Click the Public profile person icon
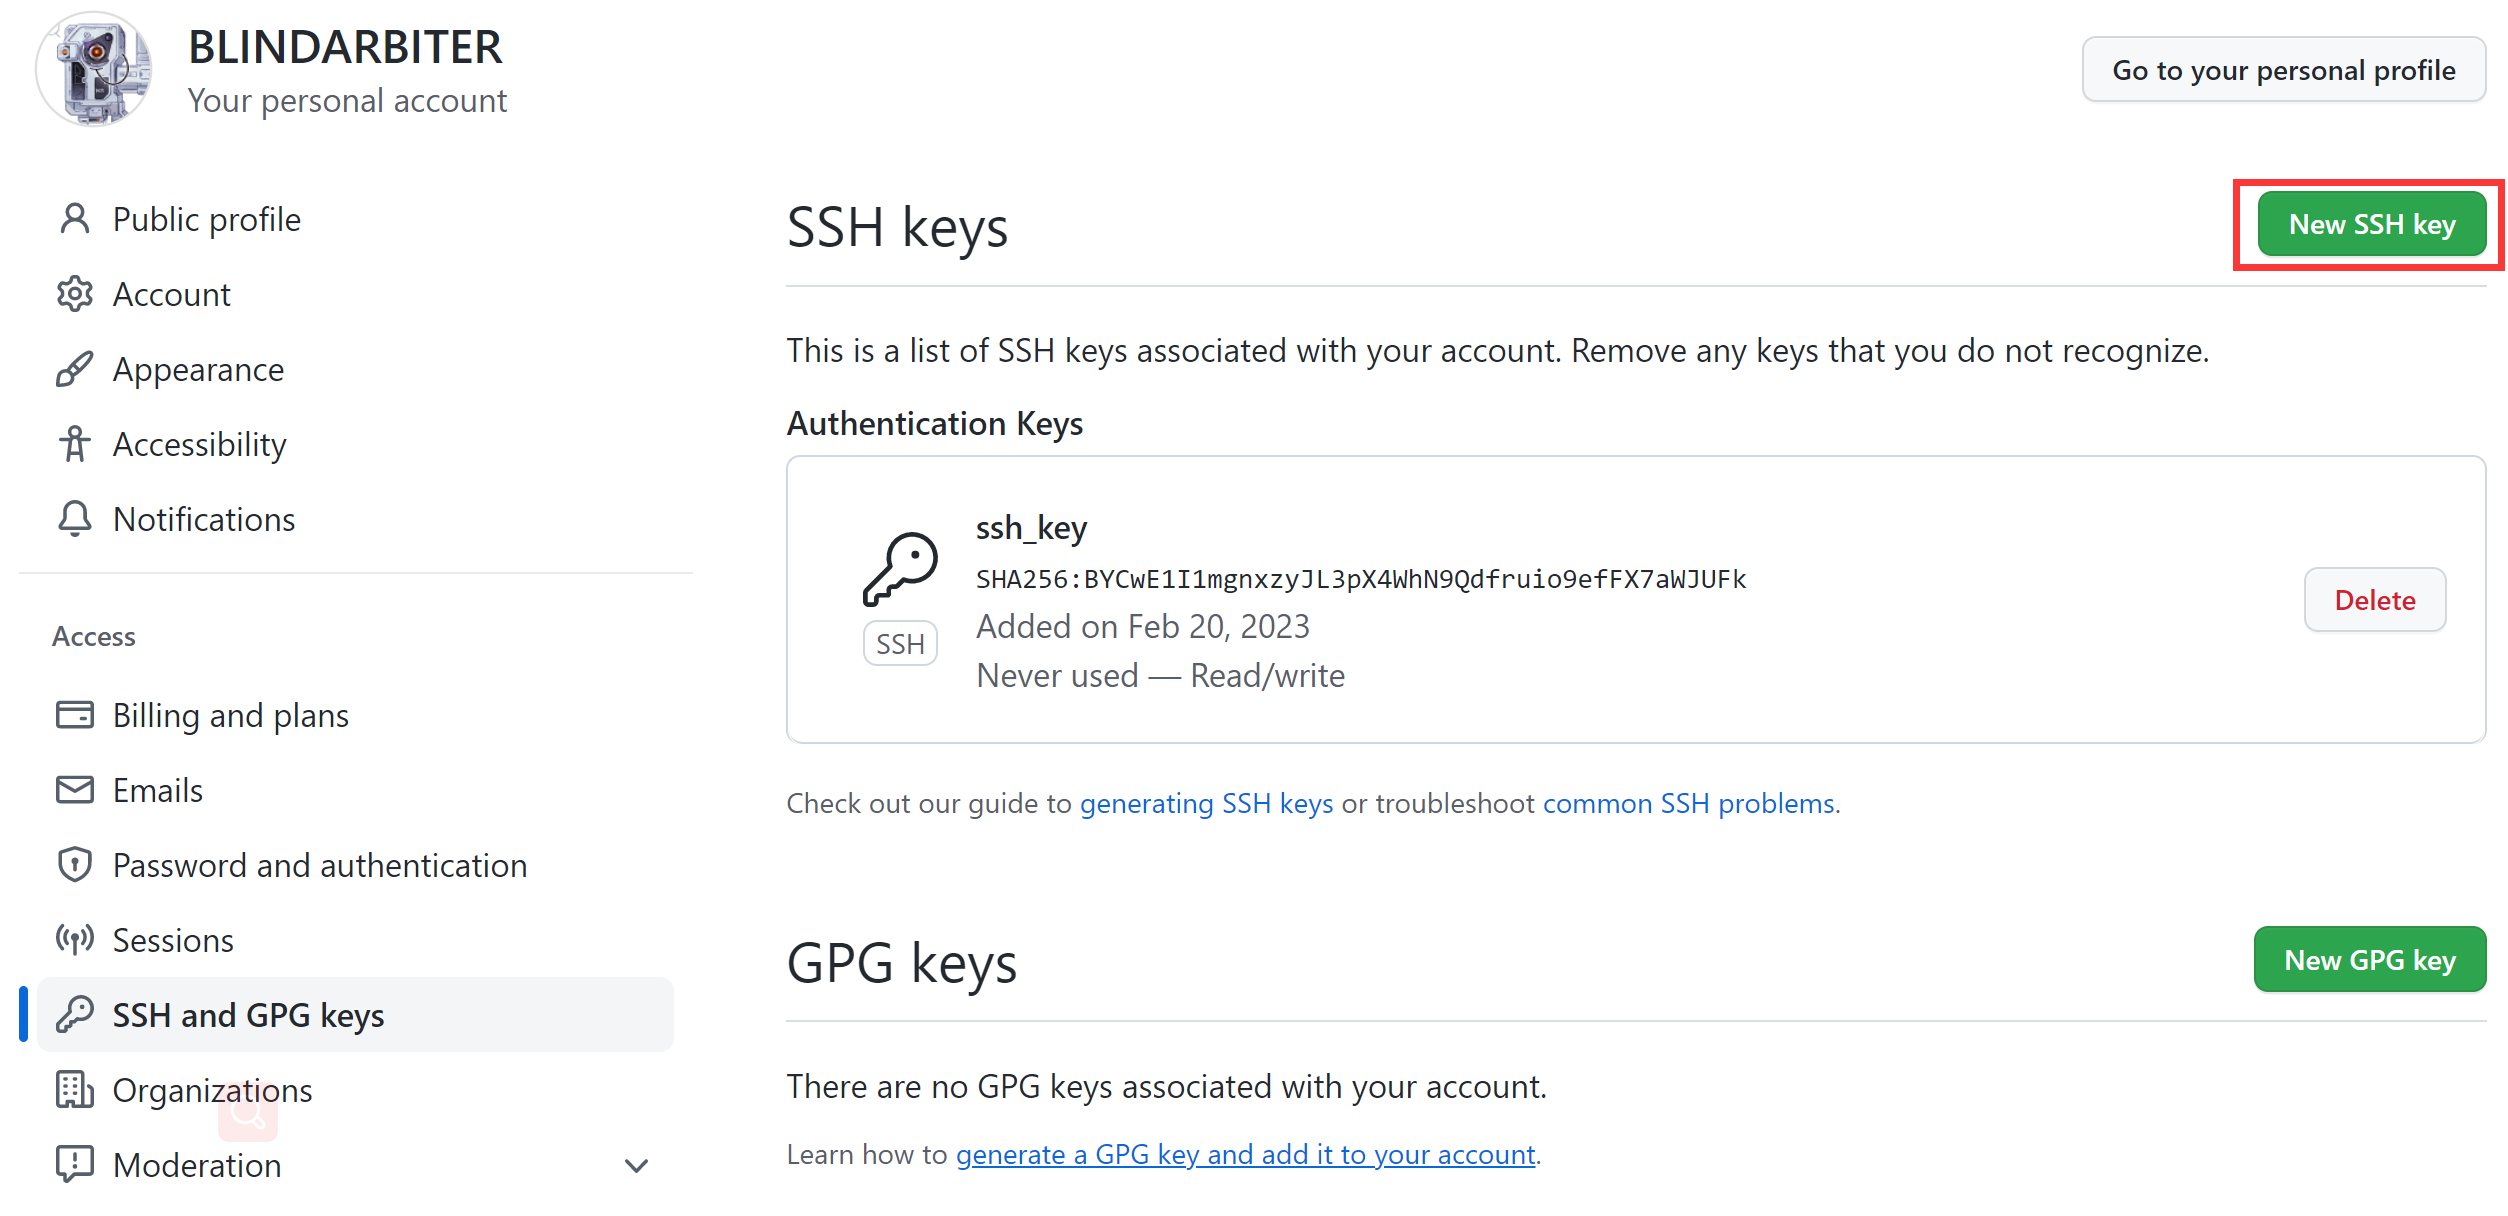Viewport: 2508px width, 1216px height. click(75, 219)
